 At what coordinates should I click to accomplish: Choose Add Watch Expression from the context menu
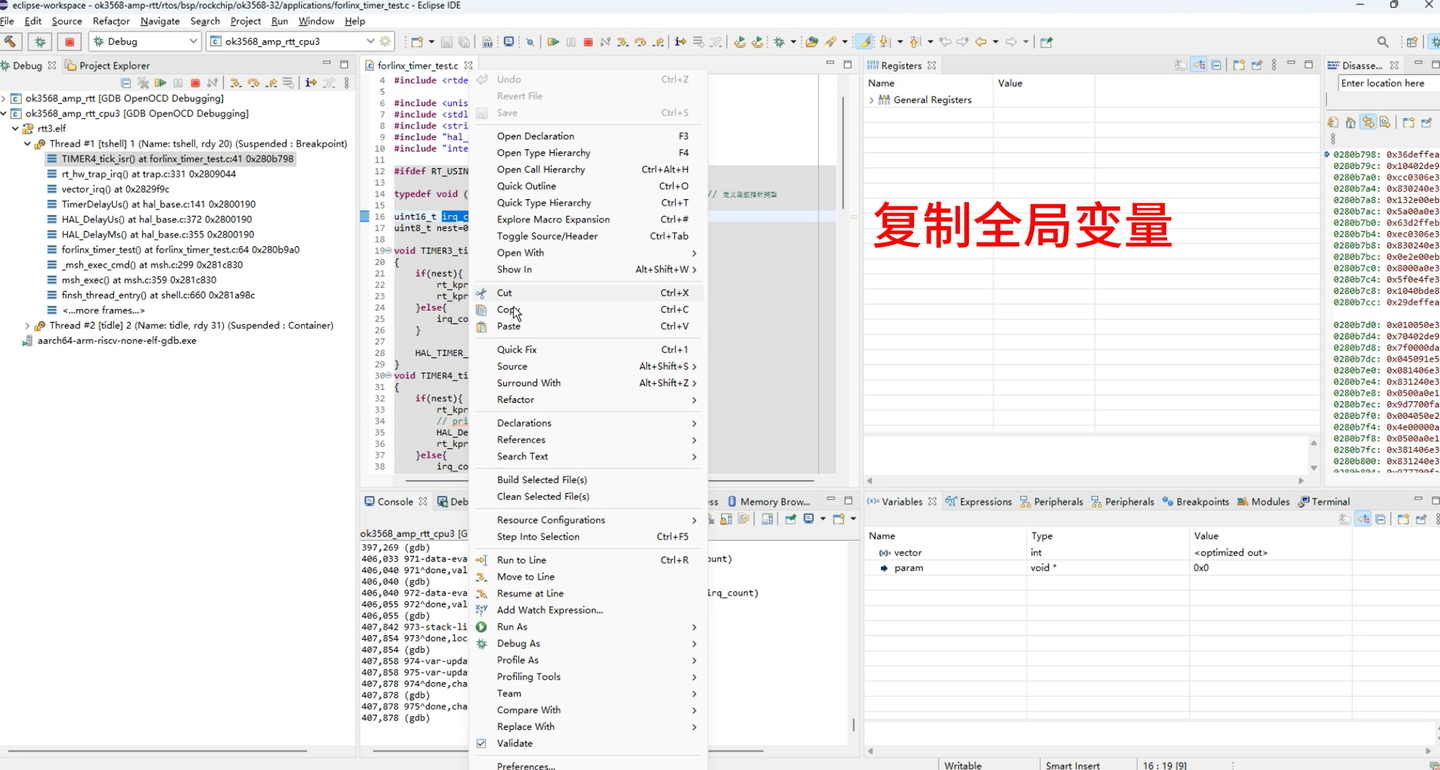pyautogui.click(x=588, y=610)
